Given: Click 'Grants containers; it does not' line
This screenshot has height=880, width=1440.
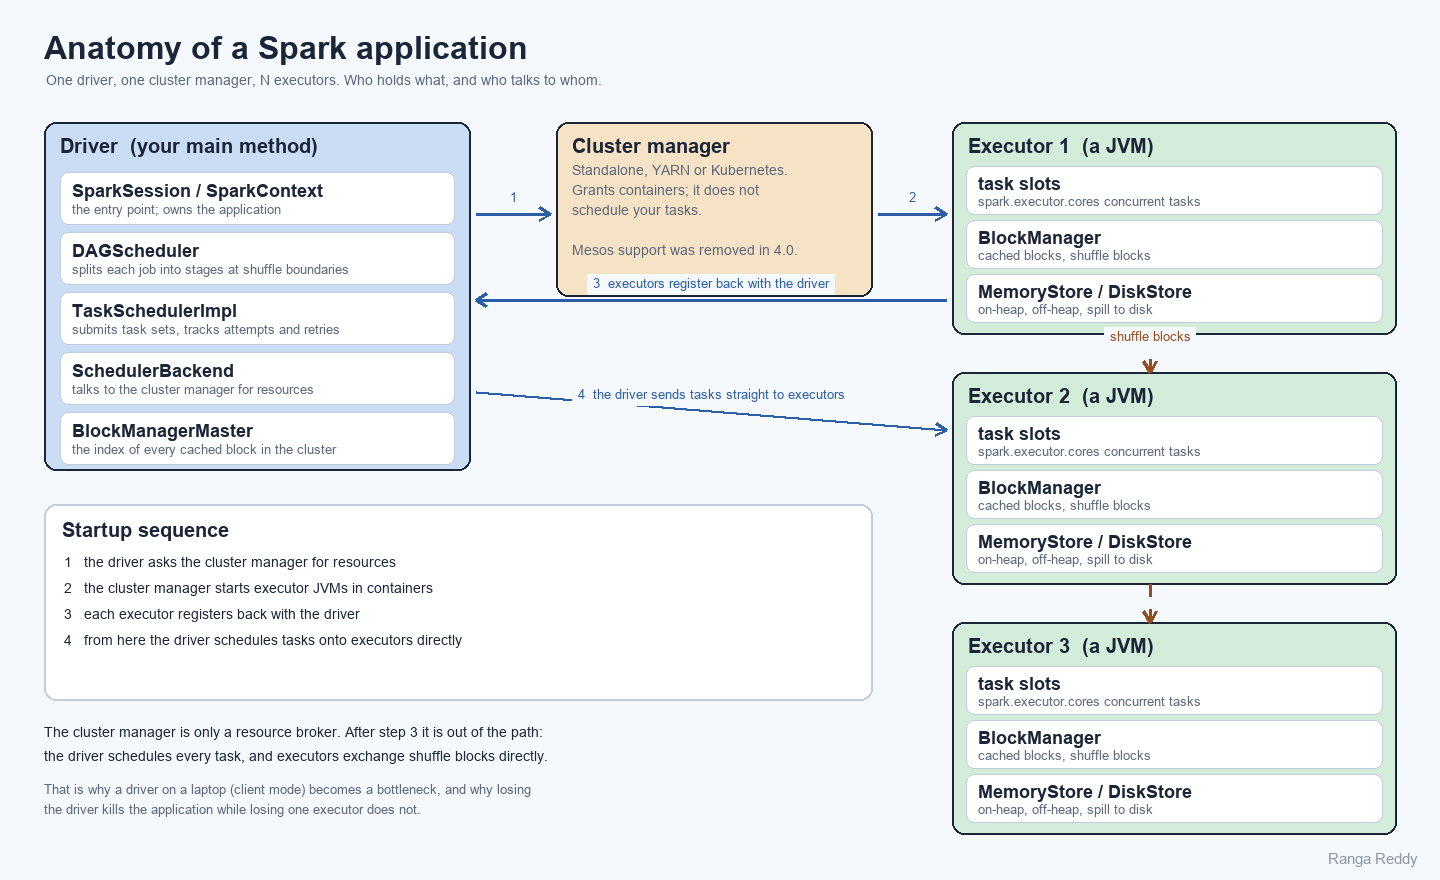Looking at the screenshot, I should [665, 190].
